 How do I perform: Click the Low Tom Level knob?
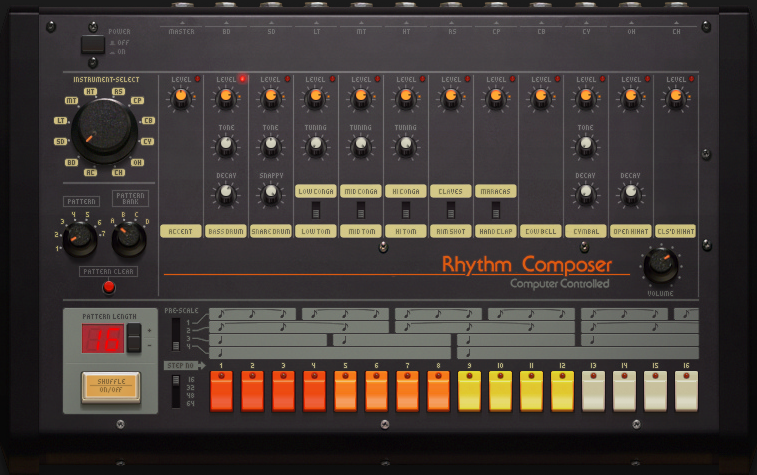pos(316,98)
